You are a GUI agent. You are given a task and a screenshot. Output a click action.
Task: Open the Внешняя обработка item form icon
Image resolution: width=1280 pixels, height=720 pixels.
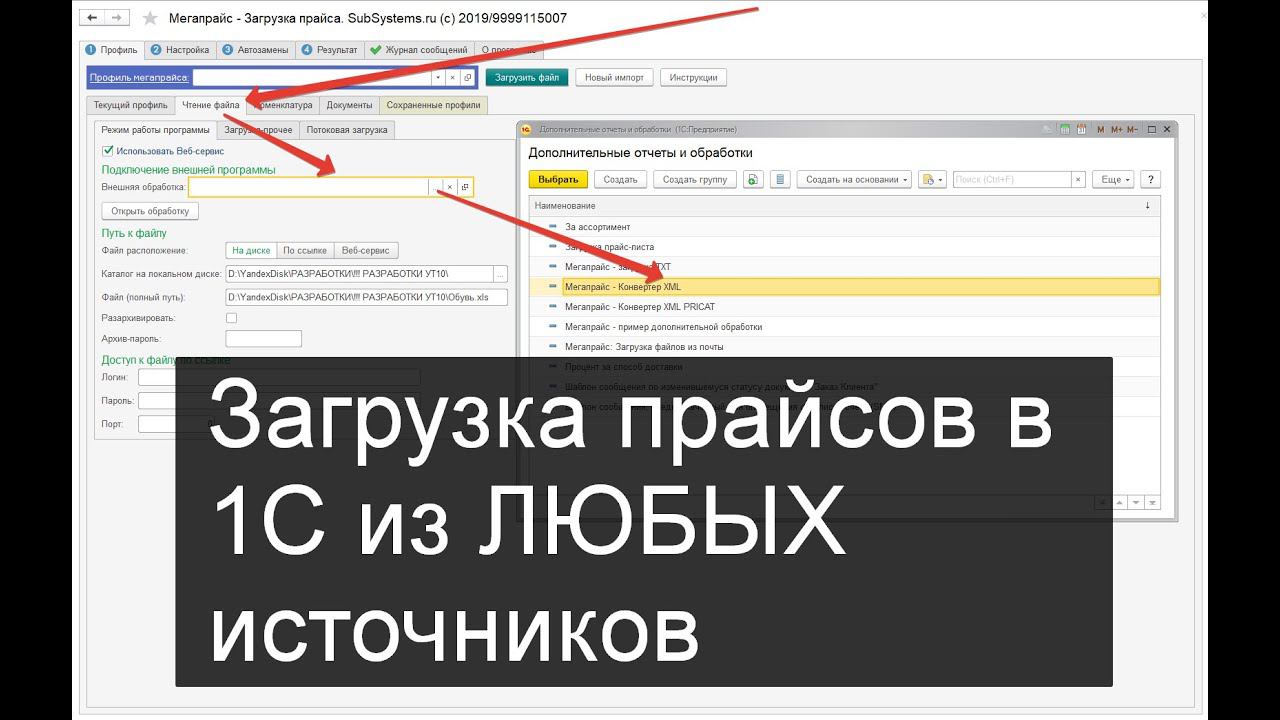point(465,187)
